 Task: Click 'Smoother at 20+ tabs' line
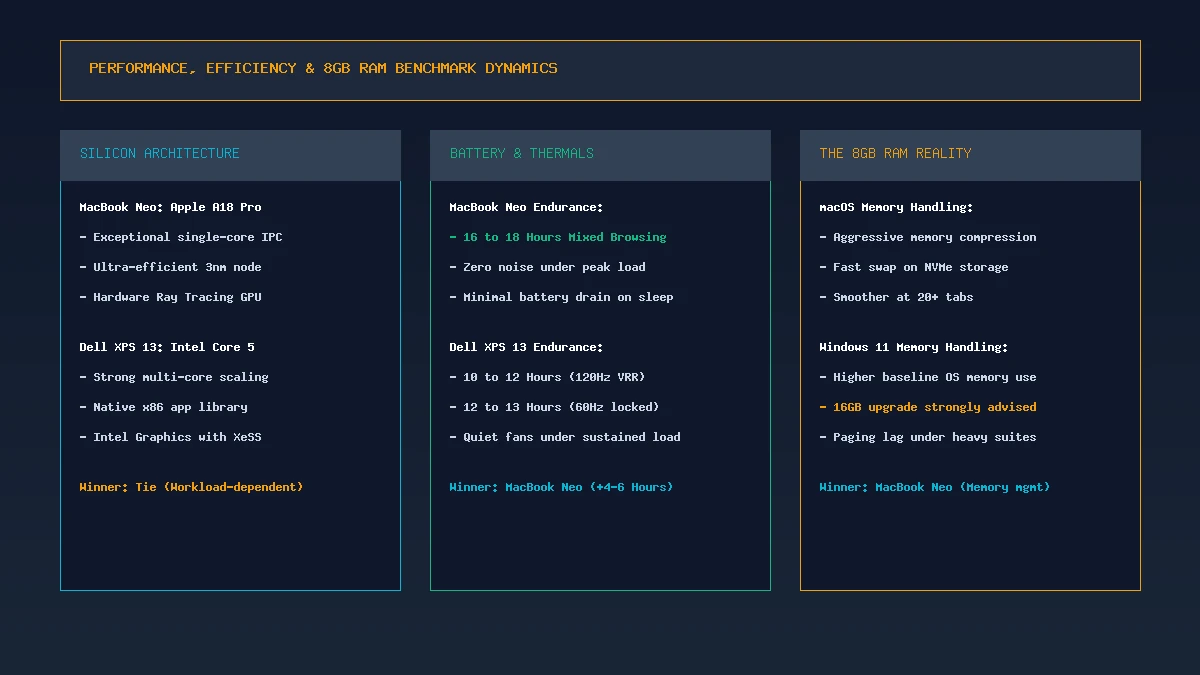pos(896,297)
